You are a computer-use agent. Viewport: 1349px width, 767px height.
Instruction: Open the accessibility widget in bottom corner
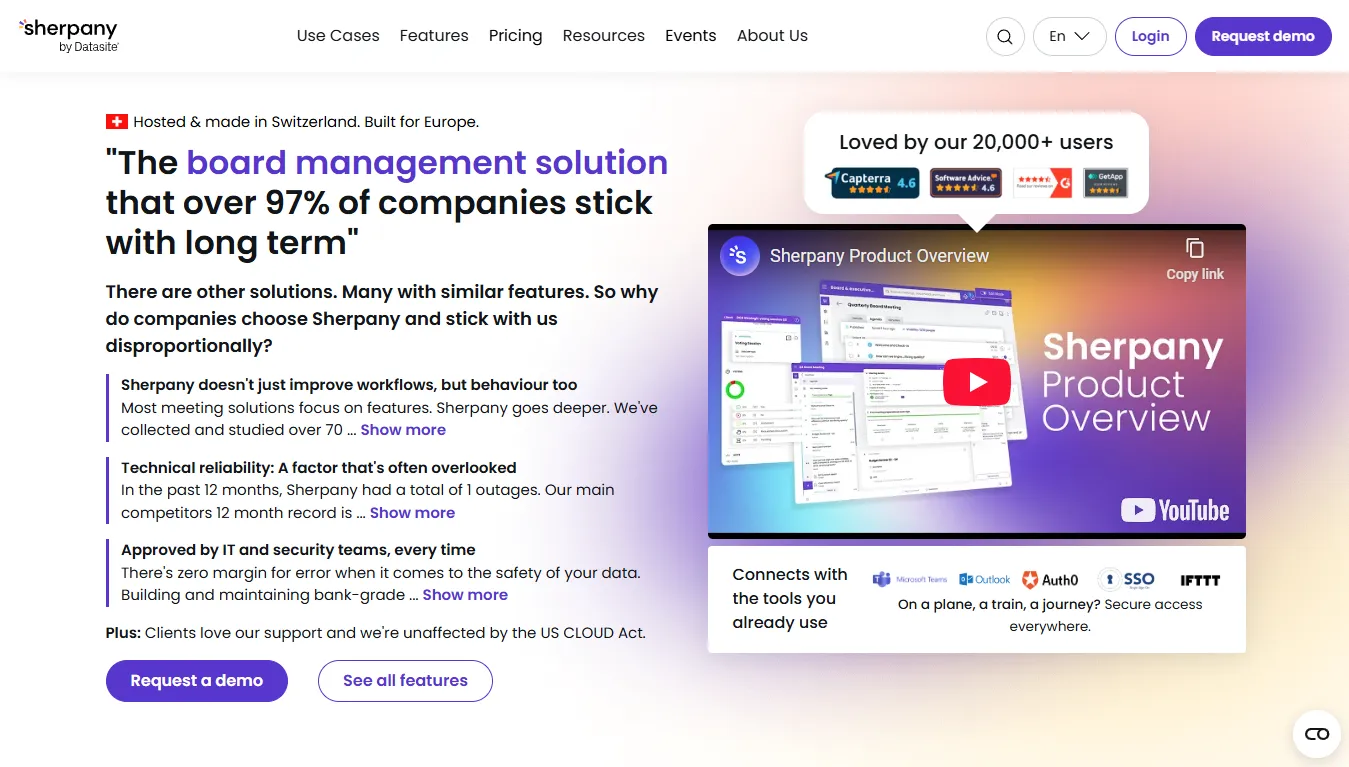[1316, 734]
